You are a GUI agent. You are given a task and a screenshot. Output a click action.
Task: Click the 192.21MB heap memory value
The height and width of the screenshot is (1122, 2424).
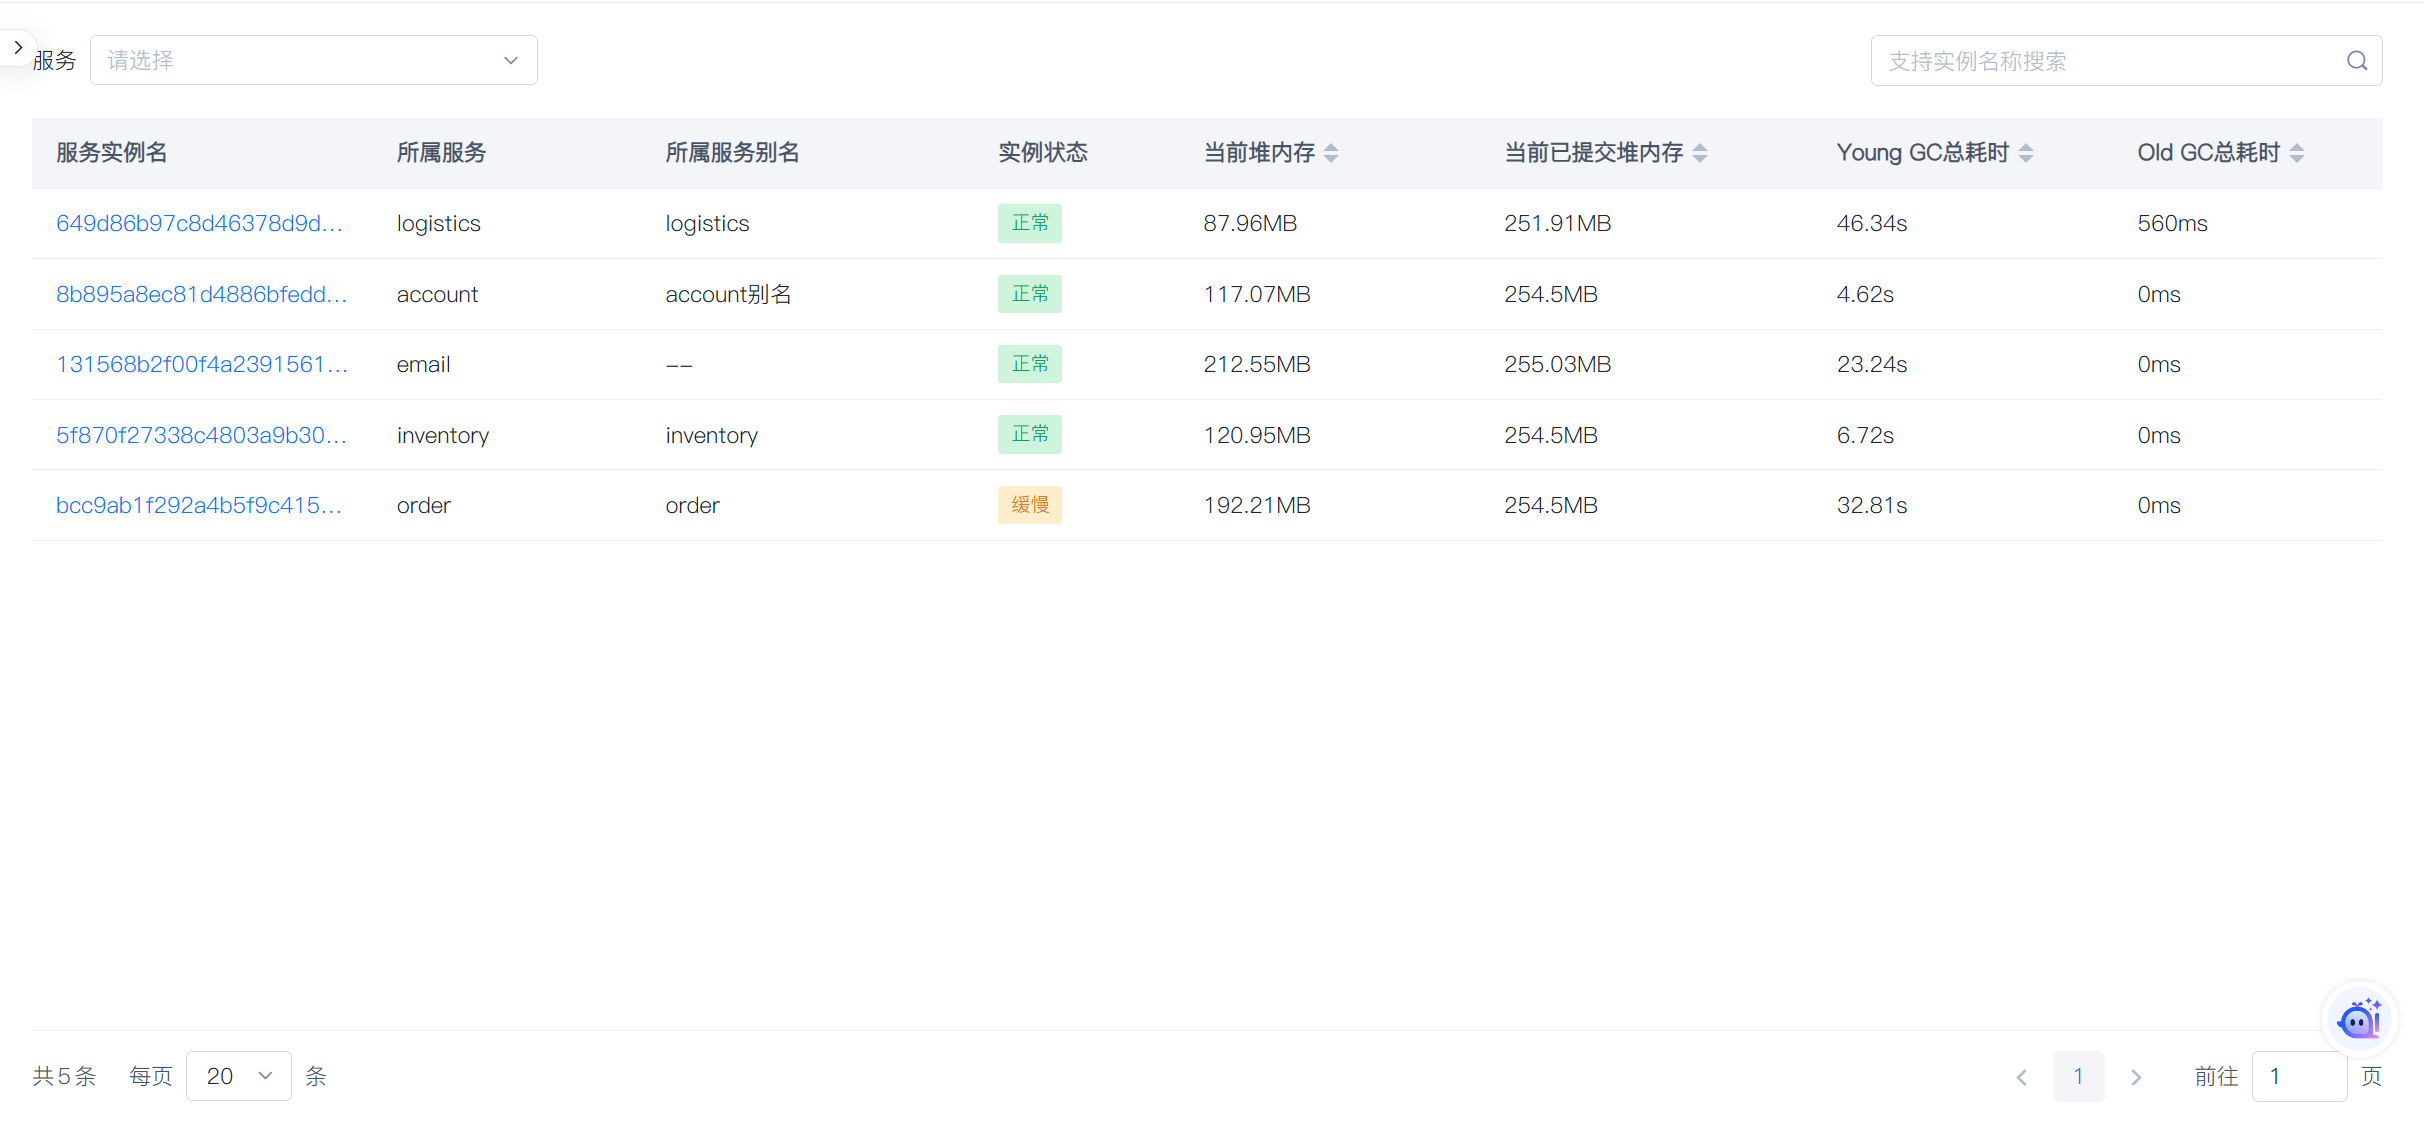(1257, 505)
